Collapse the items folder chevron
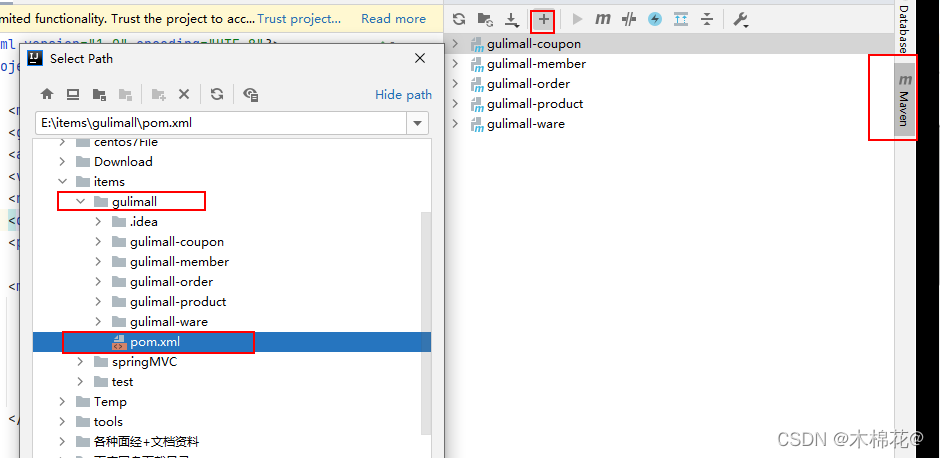 62,181
